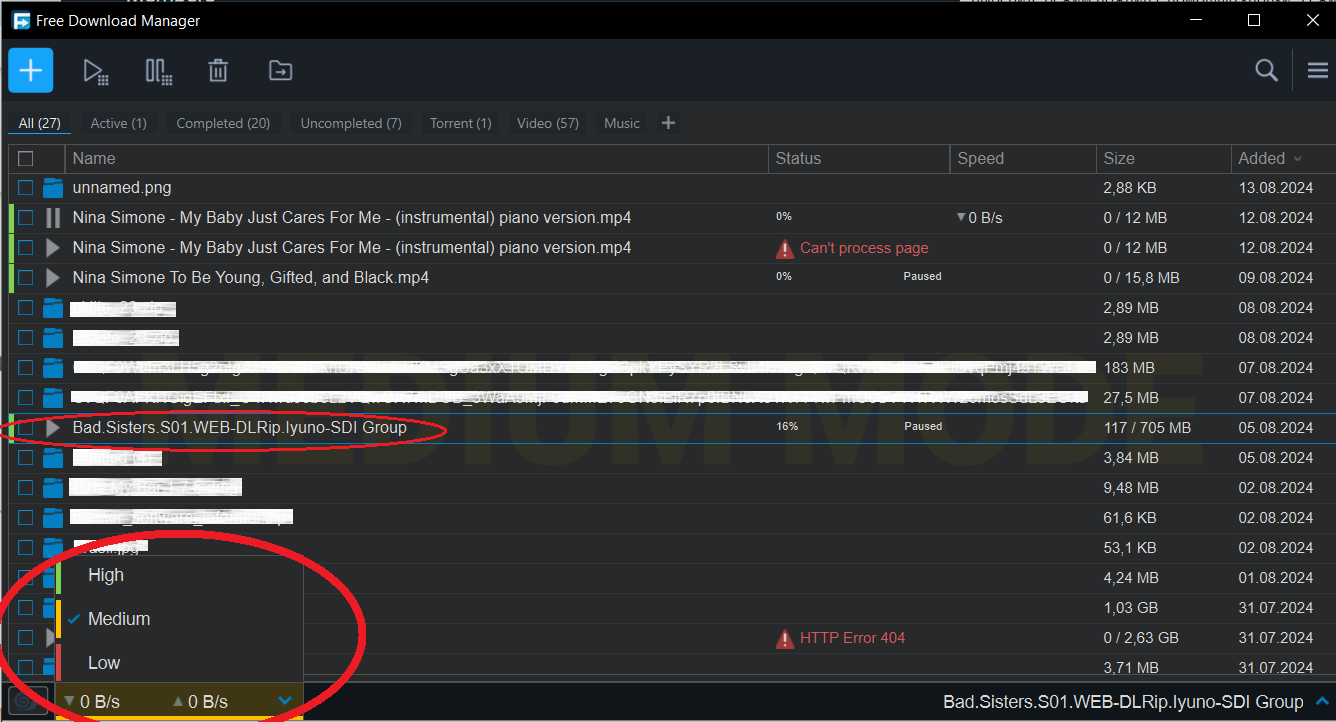Resume the Nina Simone To Be Young download

53,278
